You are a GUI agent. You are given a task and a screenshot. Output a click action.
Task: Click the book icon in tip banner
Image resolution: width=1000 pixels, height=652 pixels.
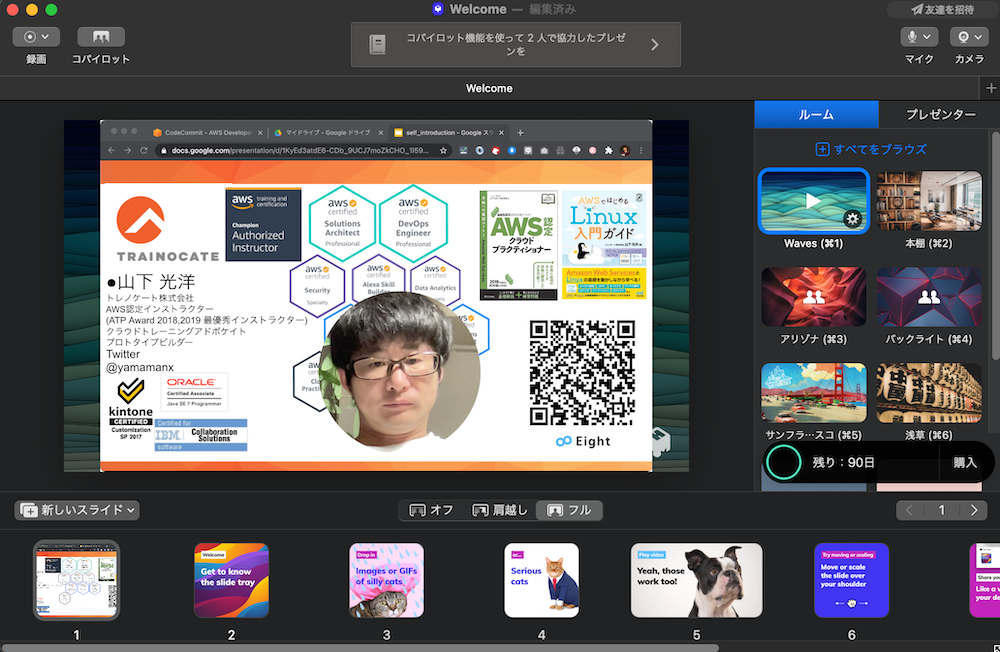tap(378, 45)
